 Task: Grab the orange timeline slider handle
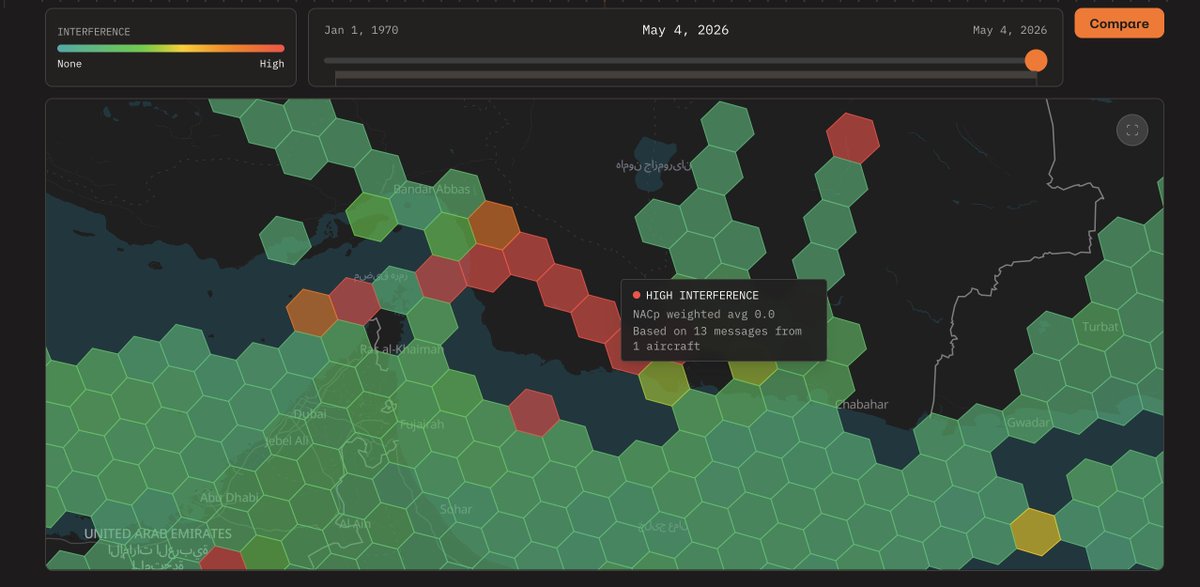point(1036,60)
